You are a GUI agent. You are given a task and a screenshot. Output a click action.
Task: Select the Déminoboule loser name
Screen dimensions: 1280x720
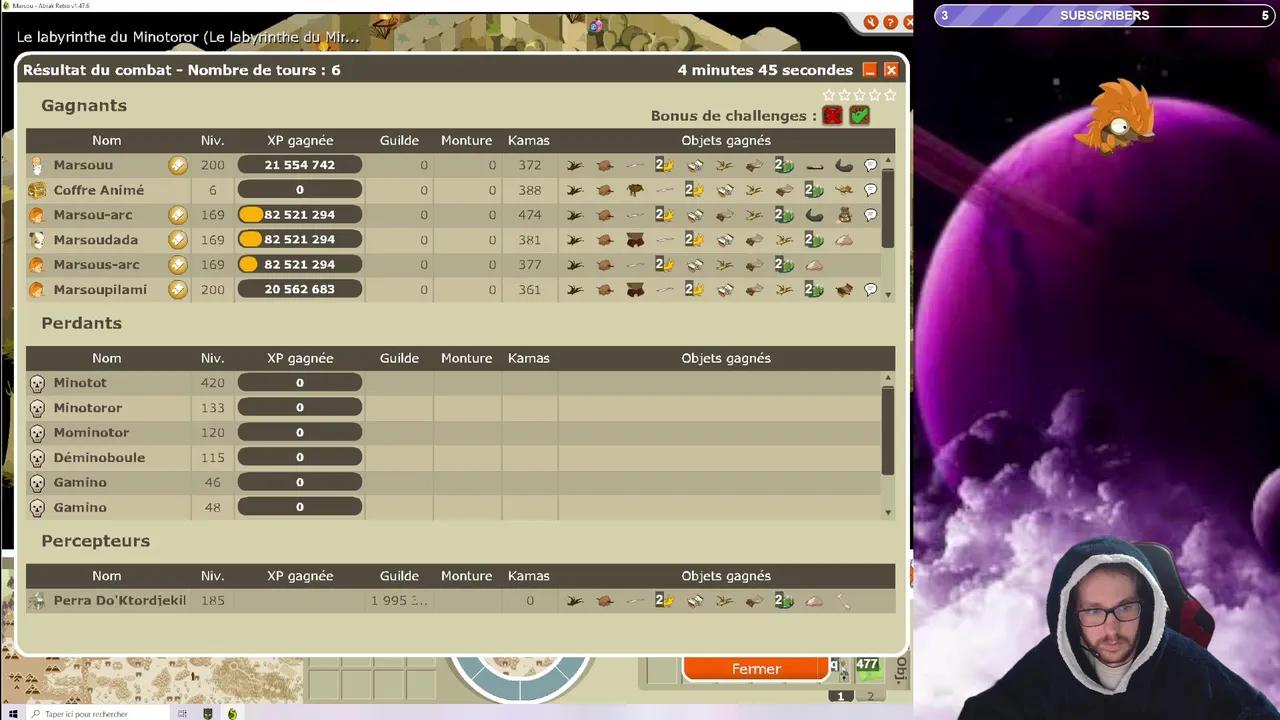tap(99, 458)
